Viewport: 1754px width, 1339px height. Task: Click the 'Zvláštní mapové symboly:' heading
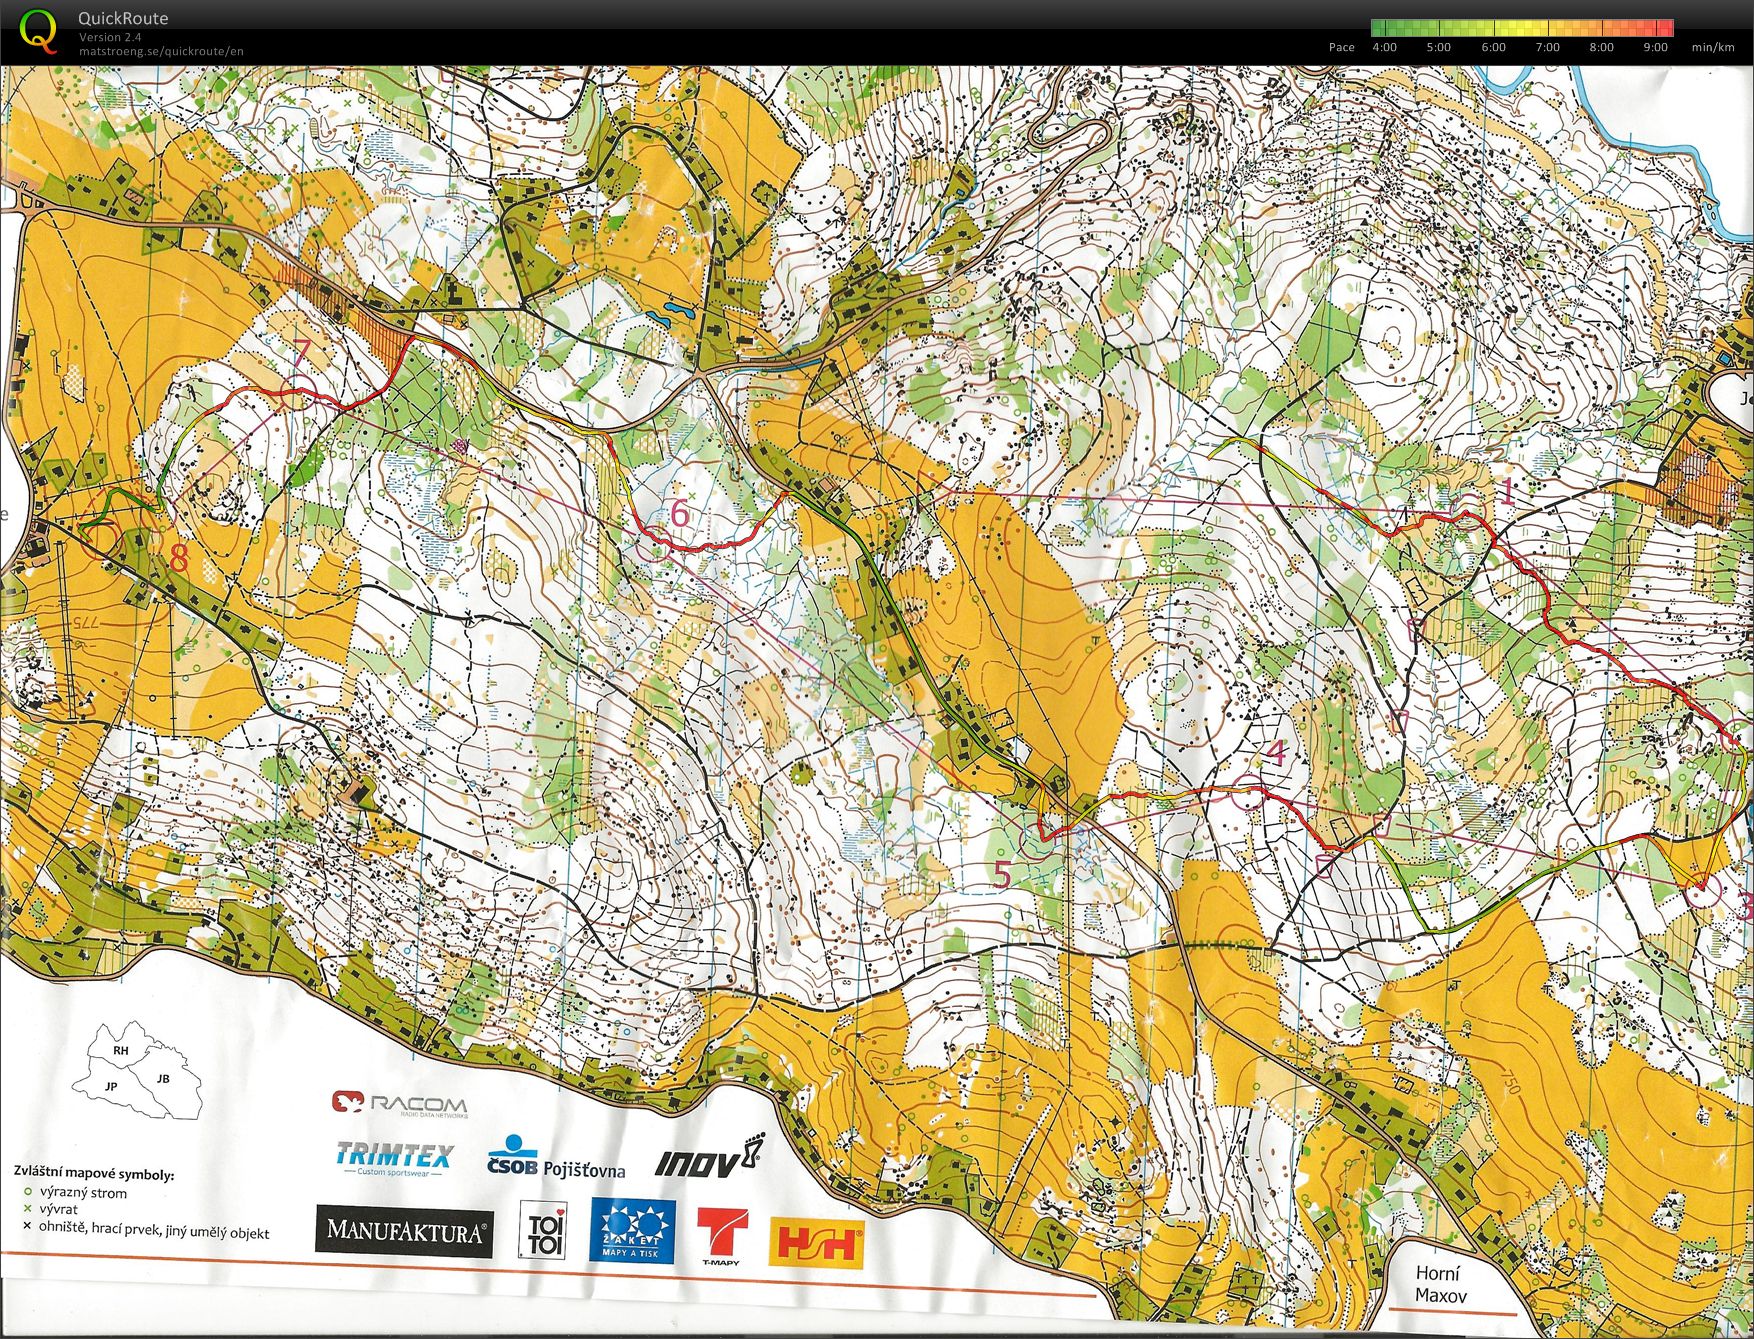(94, 1173)
